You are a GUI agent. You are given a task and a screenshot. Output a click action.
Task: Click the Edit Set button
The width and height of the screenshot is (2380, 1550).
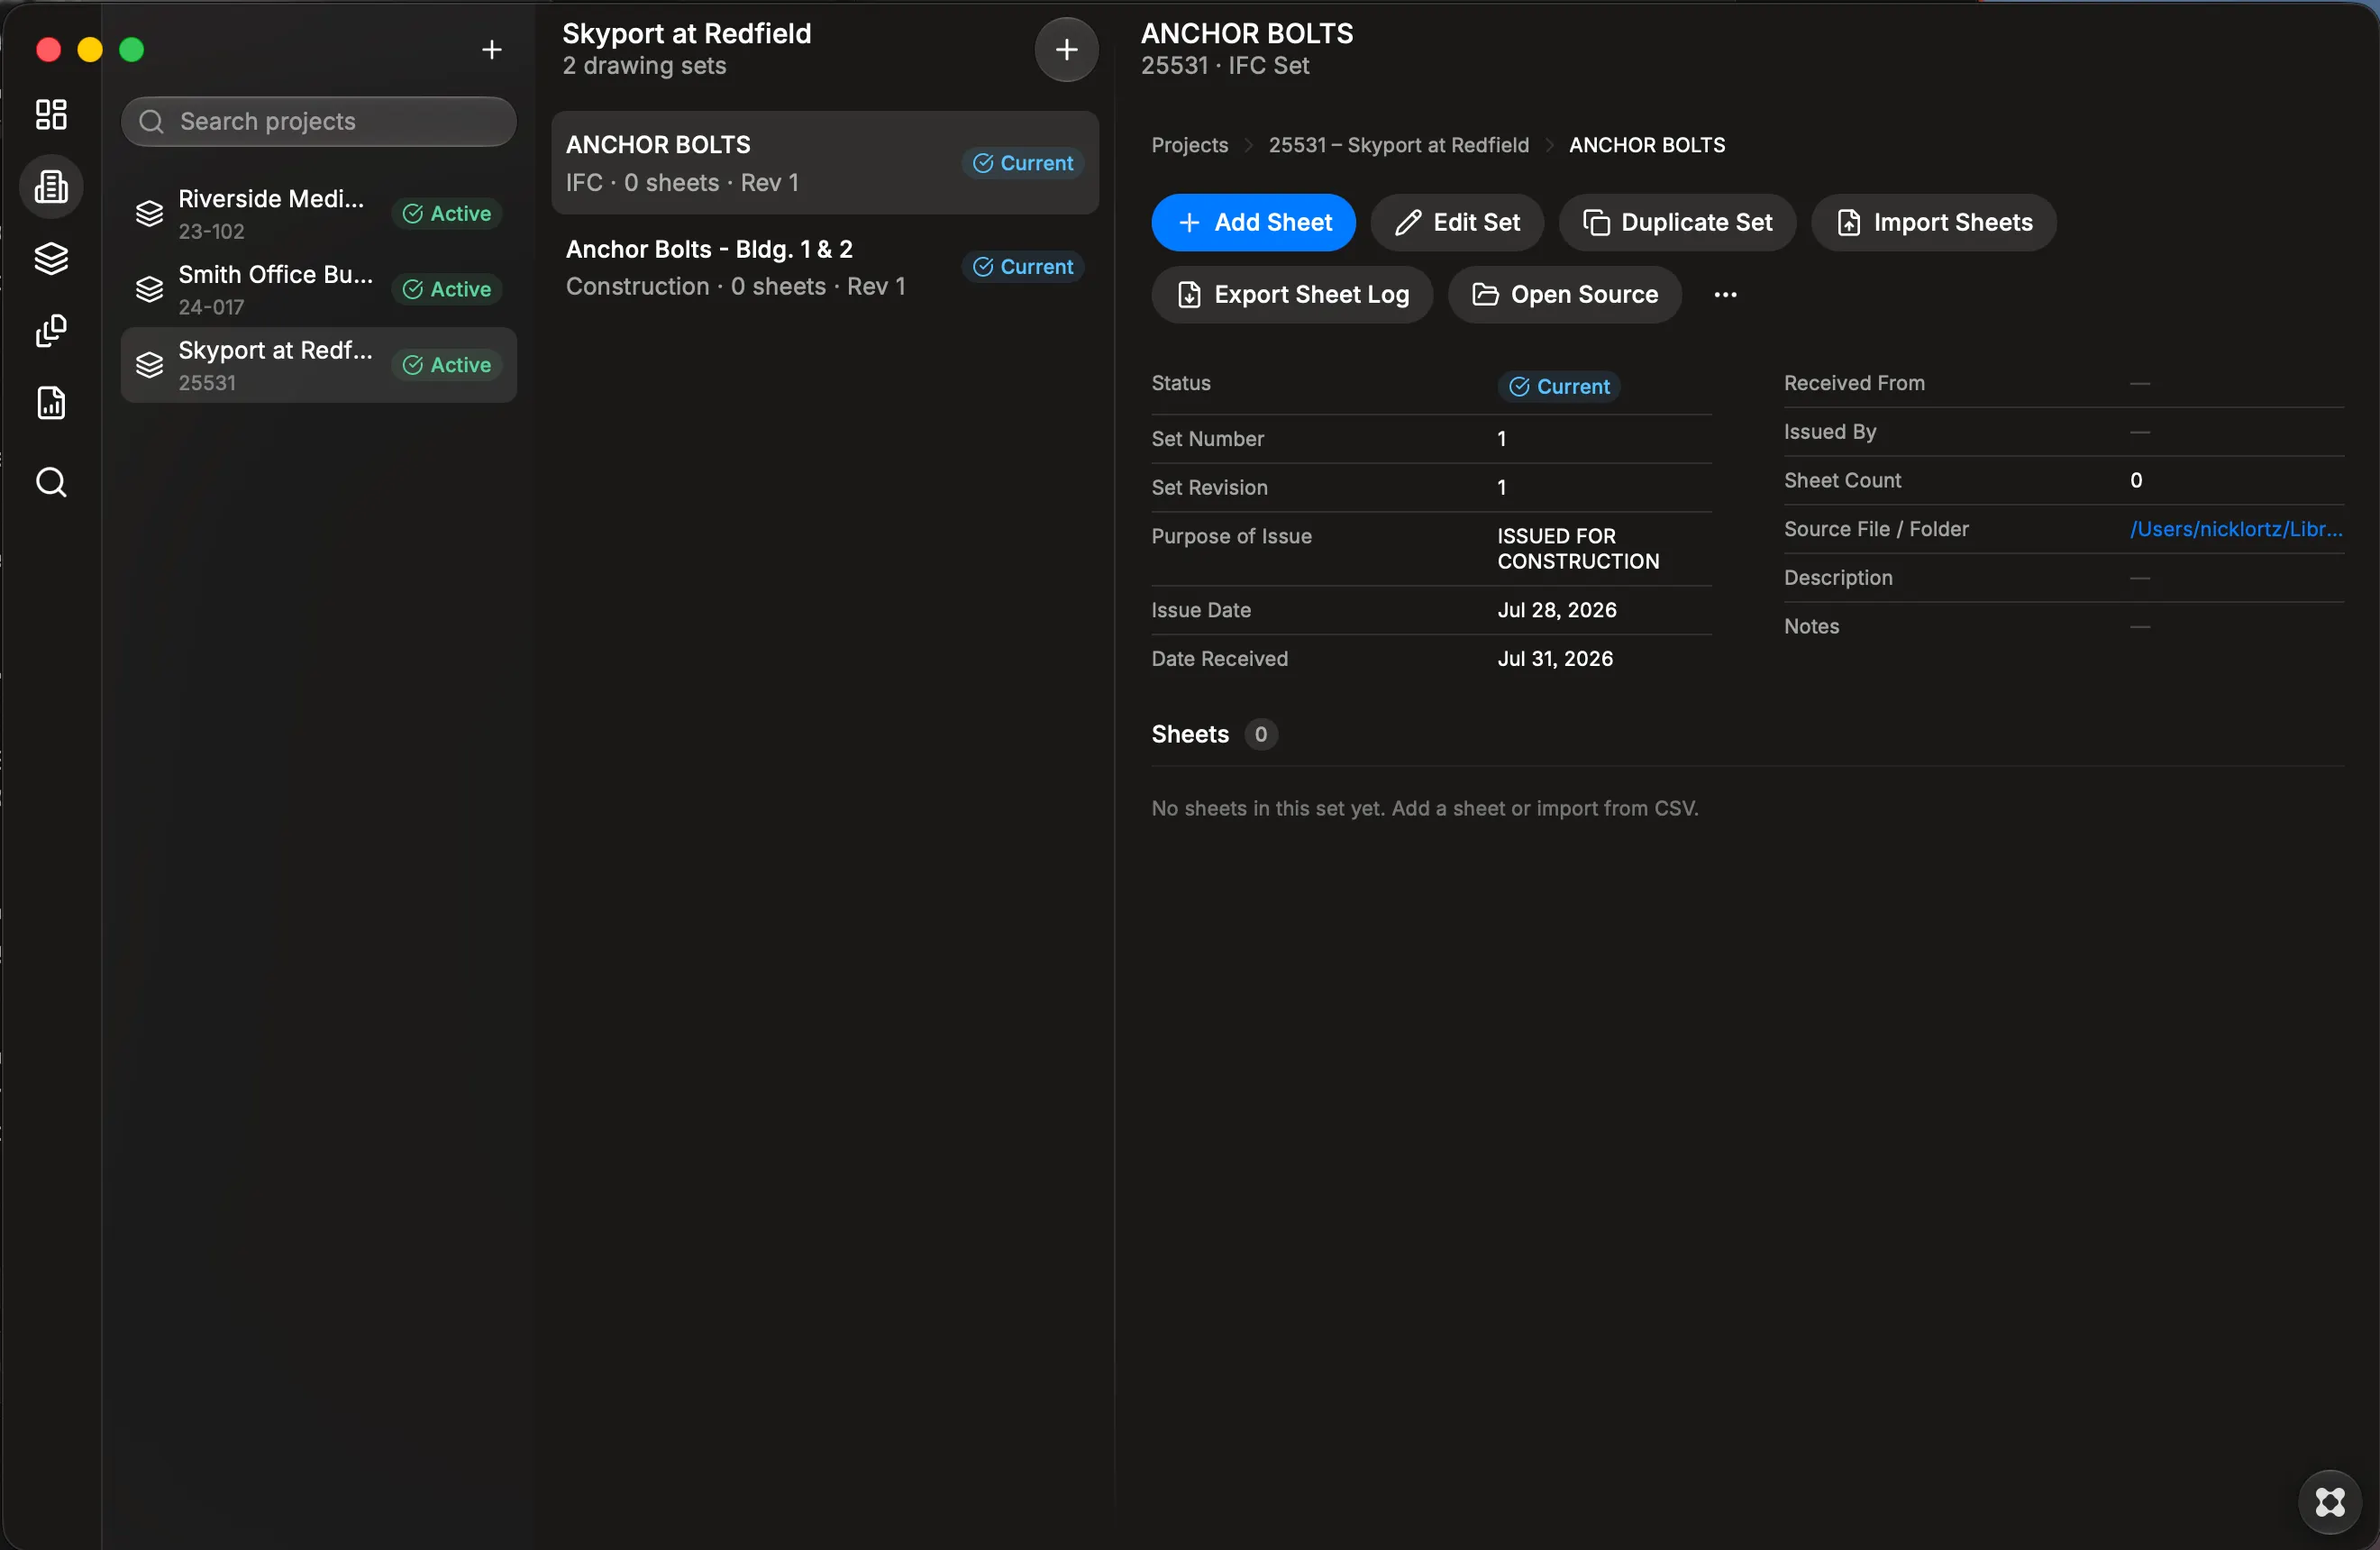click(1457, 222)
